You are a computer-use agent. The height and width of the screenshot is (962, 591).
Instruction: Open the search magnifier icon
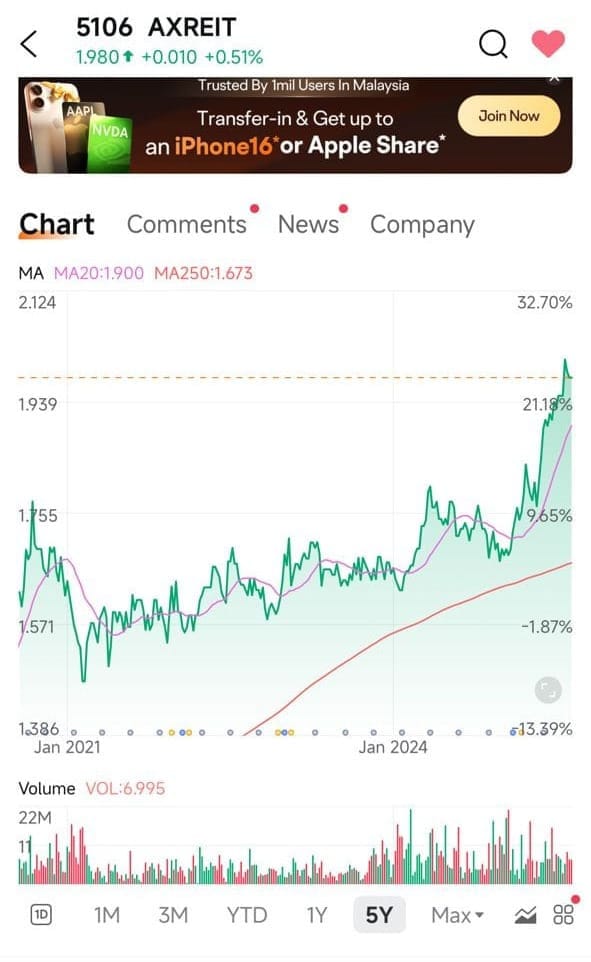pyautogui.click(x=493, y=44)
